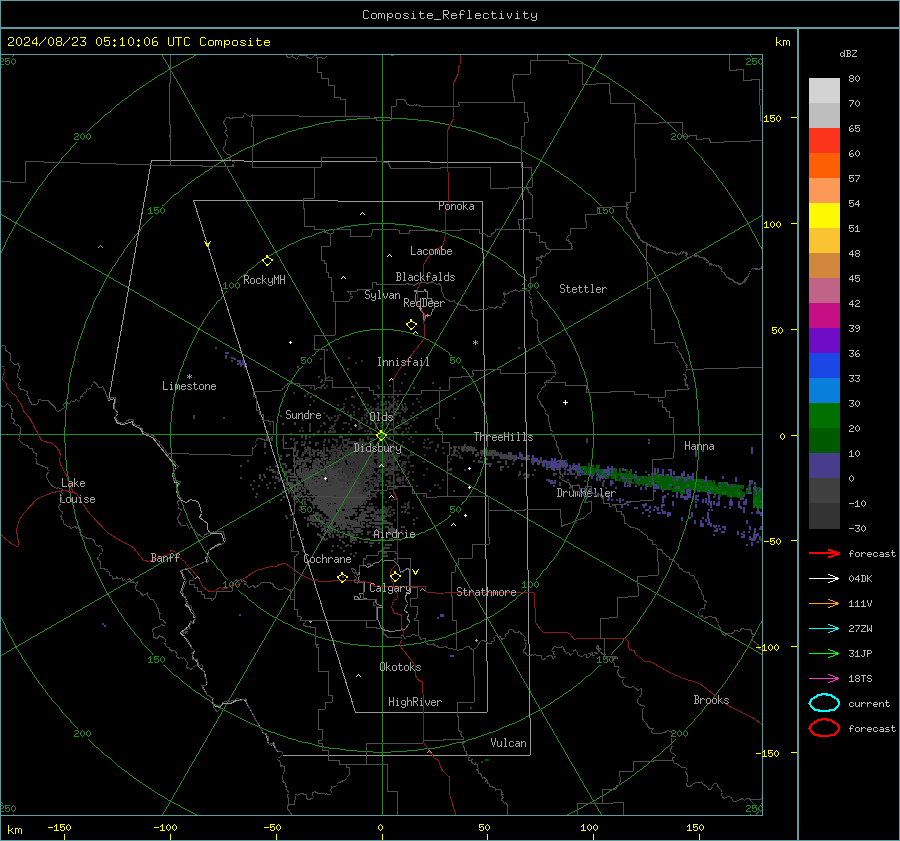Viewport: 900px width, 841px height.
Task: Click the asterisk marker east of Innisfail
Action: click(x=475, y=343)
